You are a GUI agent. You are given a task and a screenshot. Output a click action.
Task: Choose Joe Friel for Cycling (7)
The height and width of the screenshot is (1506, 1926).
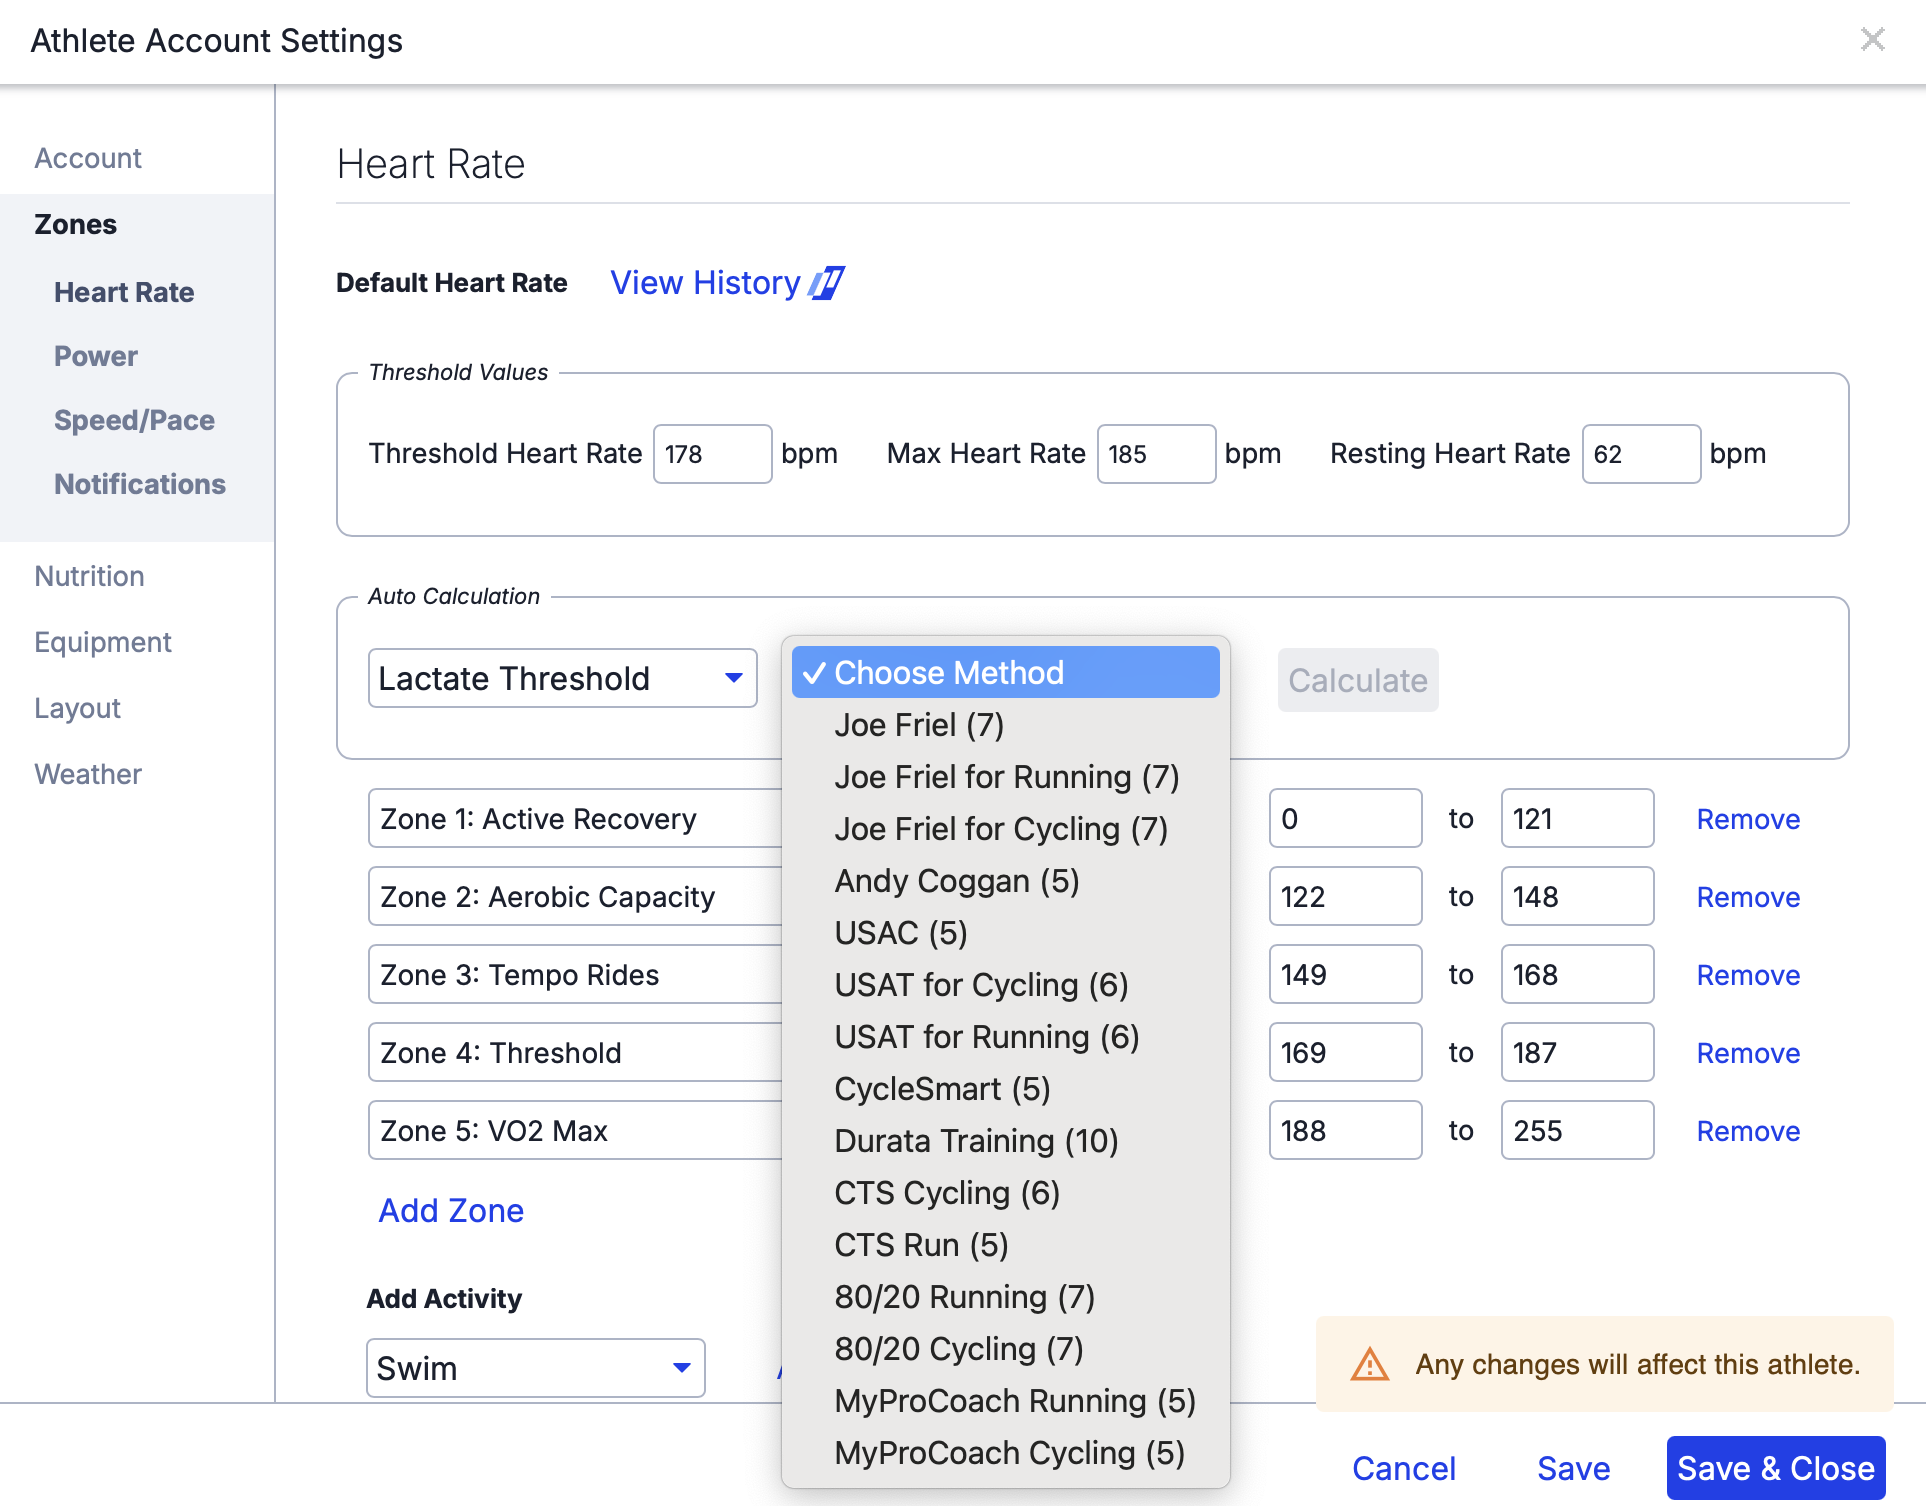1005,828
